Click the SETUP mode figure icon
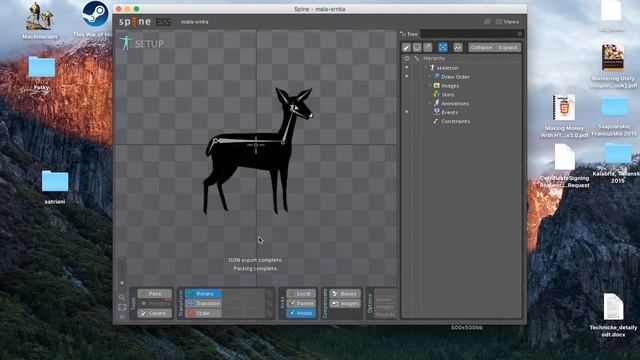The height and width of the screenshot is (360, 640). pyautogui.click(x=125, y=43)
